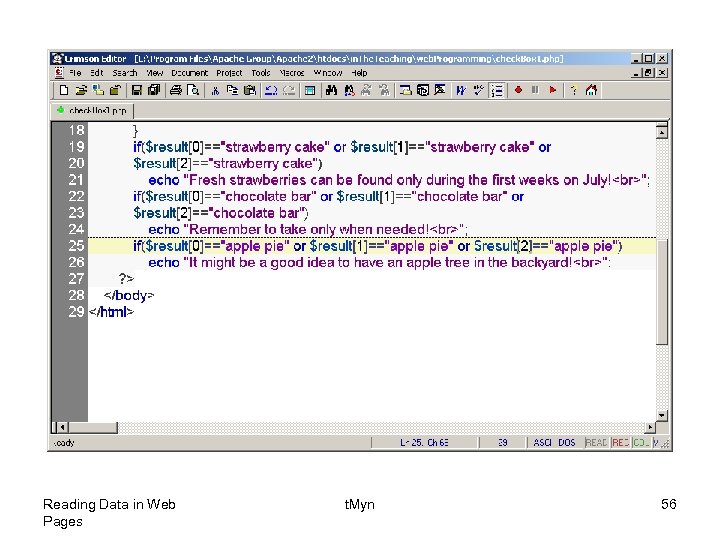Start macro recording with red dot
The image size is (720, 540).
pos(518,90)
